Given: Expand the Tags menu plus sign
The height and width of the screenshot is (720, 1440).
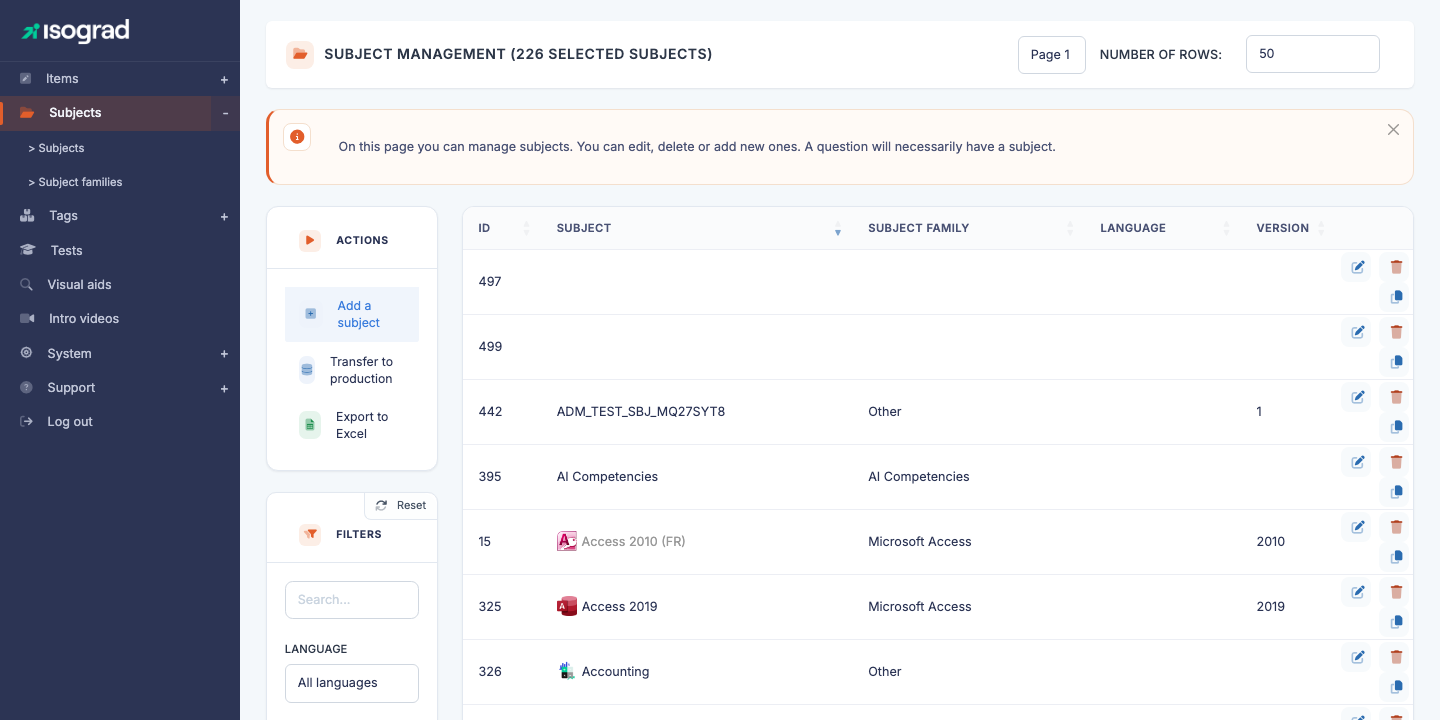Looking at the screenshot, I should point(224,216).
